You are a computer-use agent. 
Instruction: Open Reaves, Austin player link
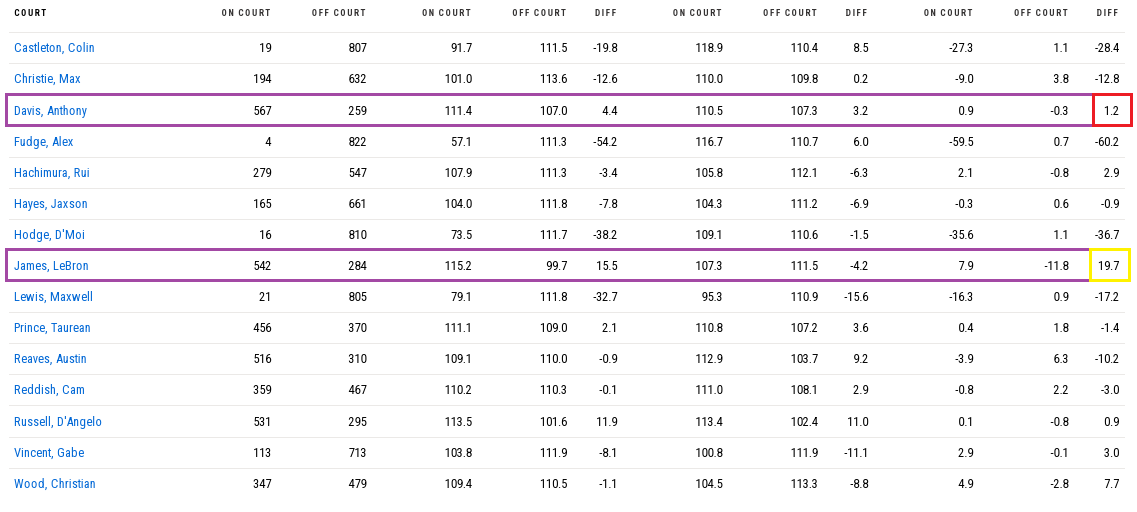pyautogui.click(x=50, y=359)
